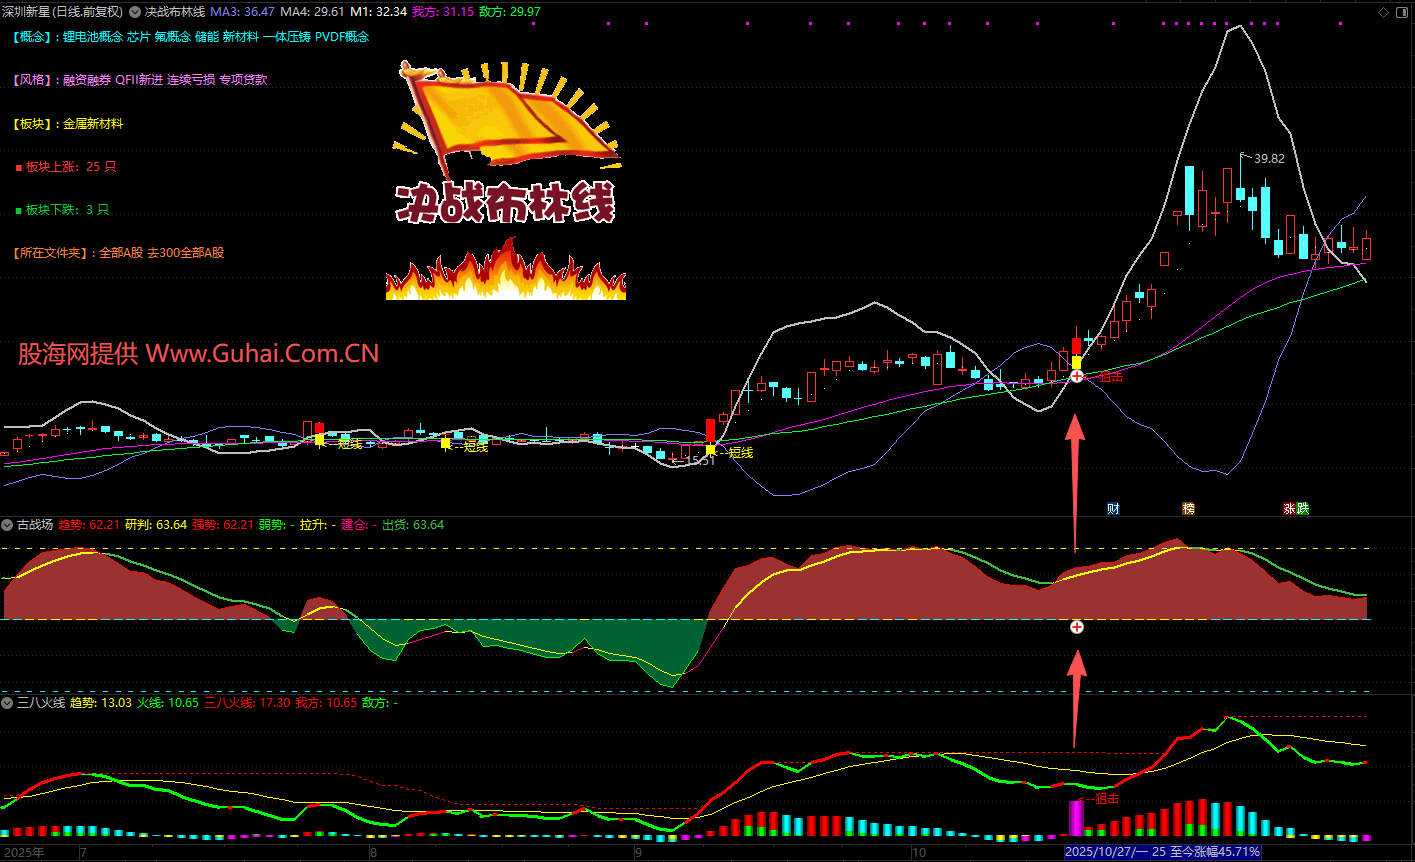This screenshot has height=862, width=1415.
Task: Select the 深圳新星 daily chart title
Action: coord(62,12)
